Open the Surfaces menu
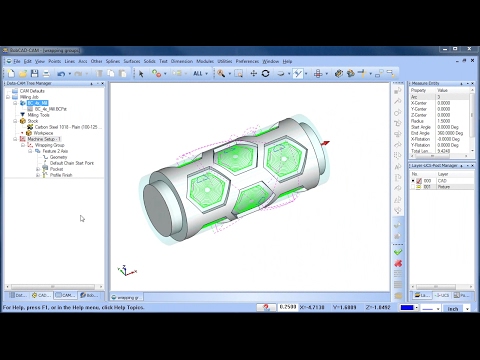Screen dimensions: 480x360 tap(132, 61)
